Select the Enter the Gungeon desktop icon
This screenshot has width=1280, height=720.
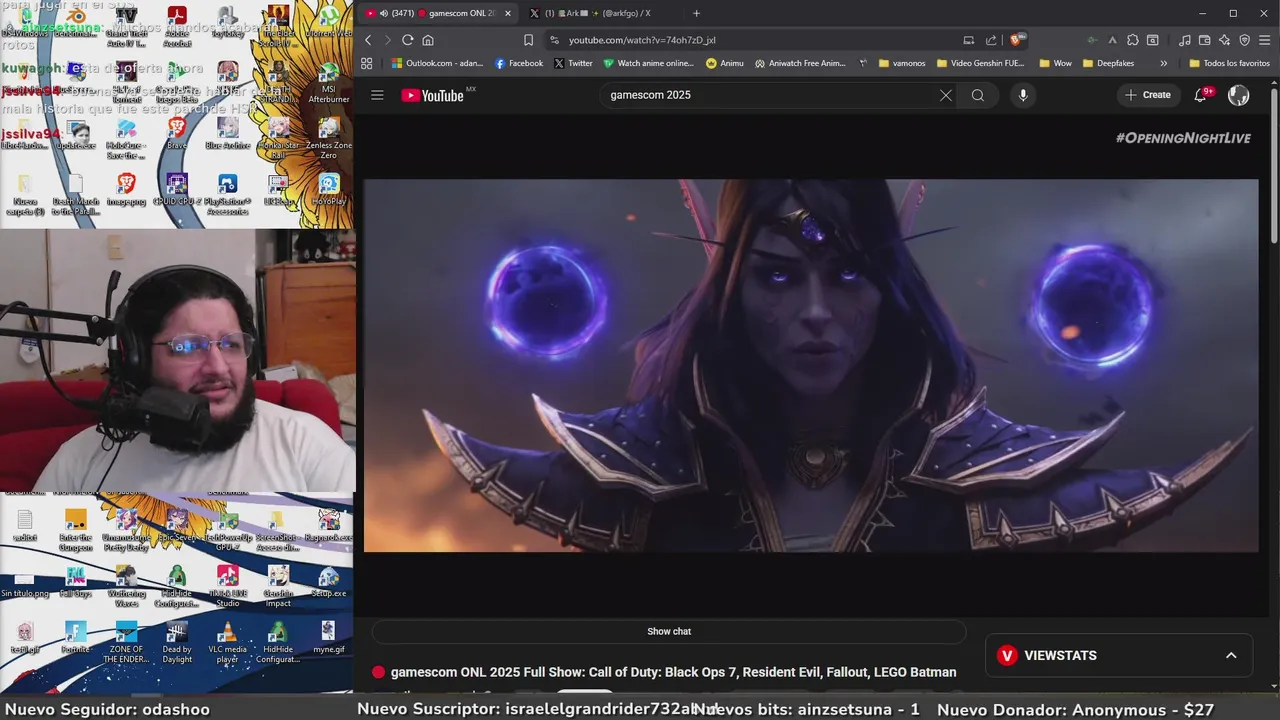tap(76, 530)
